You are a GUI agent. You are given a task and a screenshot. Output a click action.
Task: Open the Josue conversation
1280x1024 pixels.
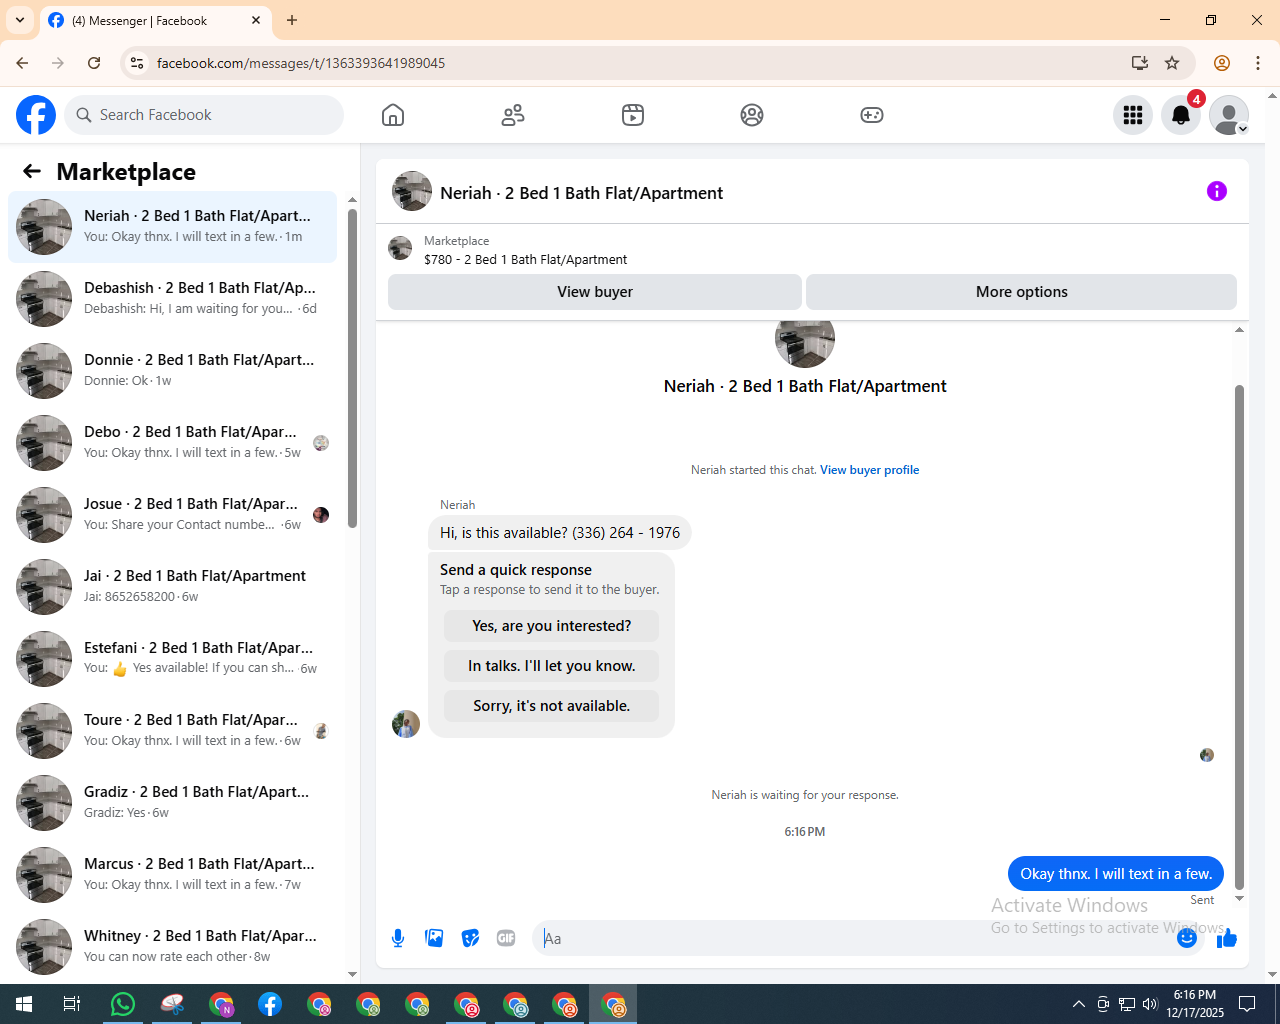point(173,515)
